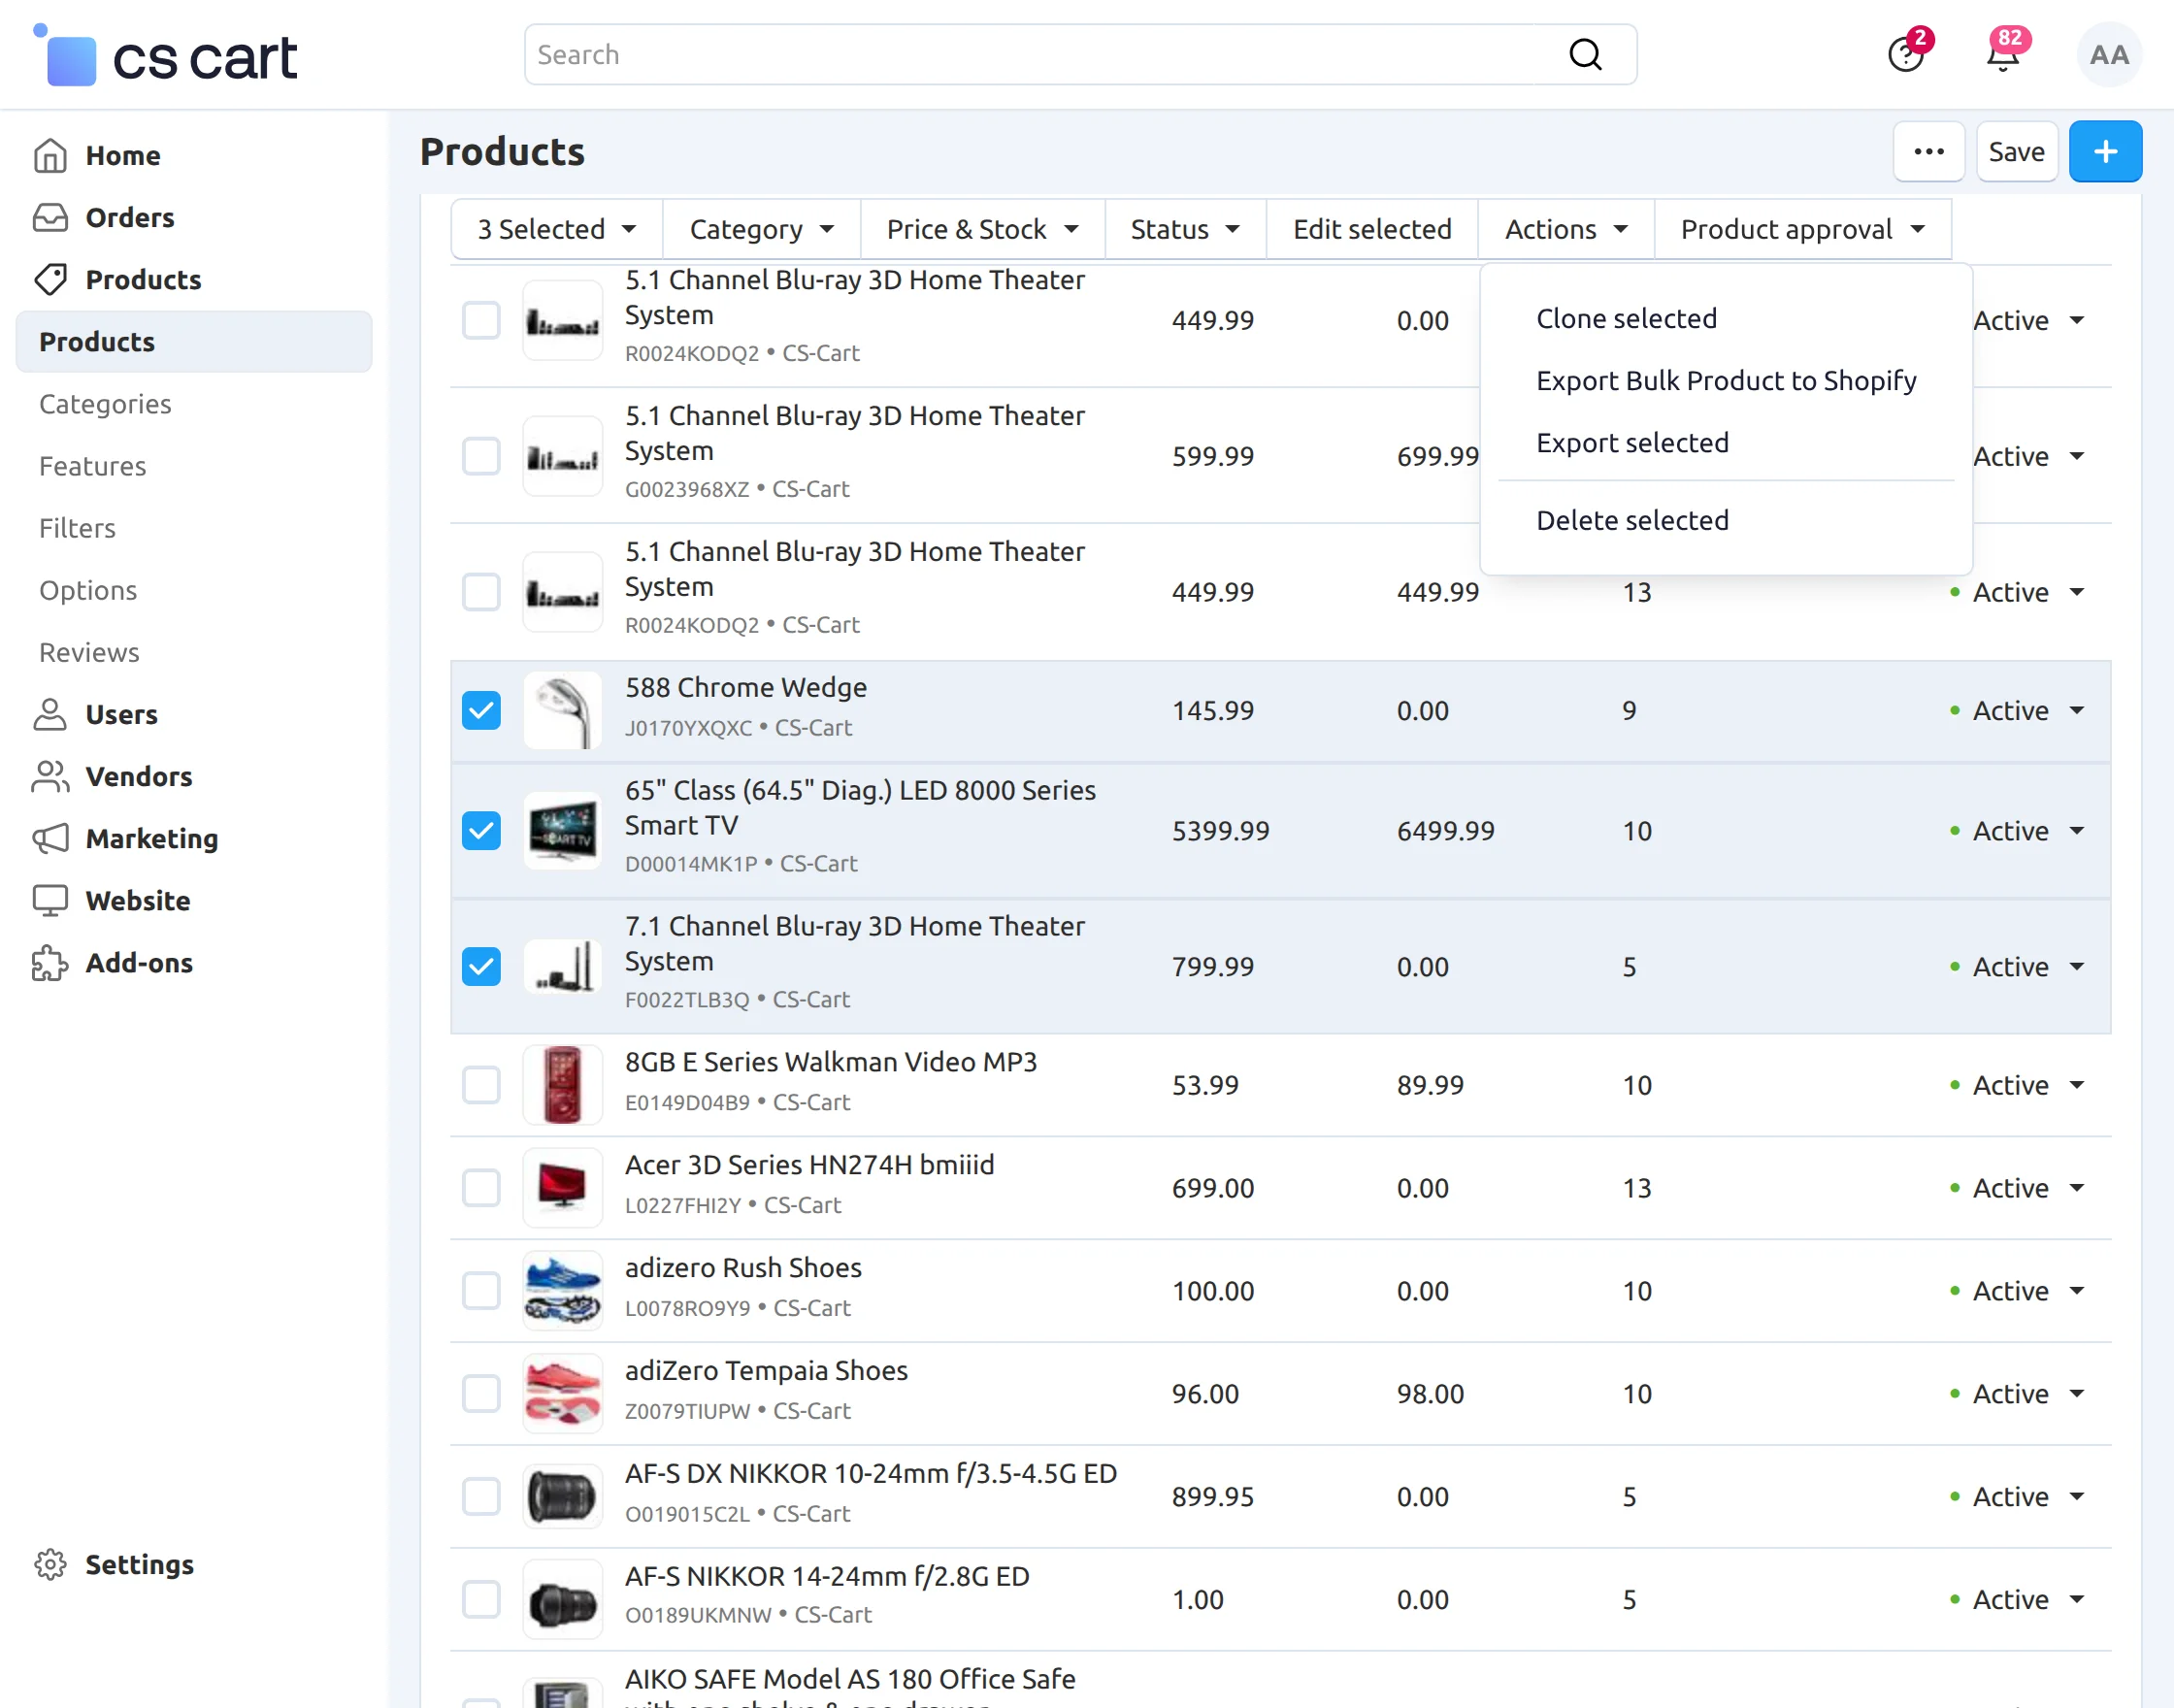Click Edit selected
The height and width of the screenshot is (1708, 2174).
tap(1372, 229)
